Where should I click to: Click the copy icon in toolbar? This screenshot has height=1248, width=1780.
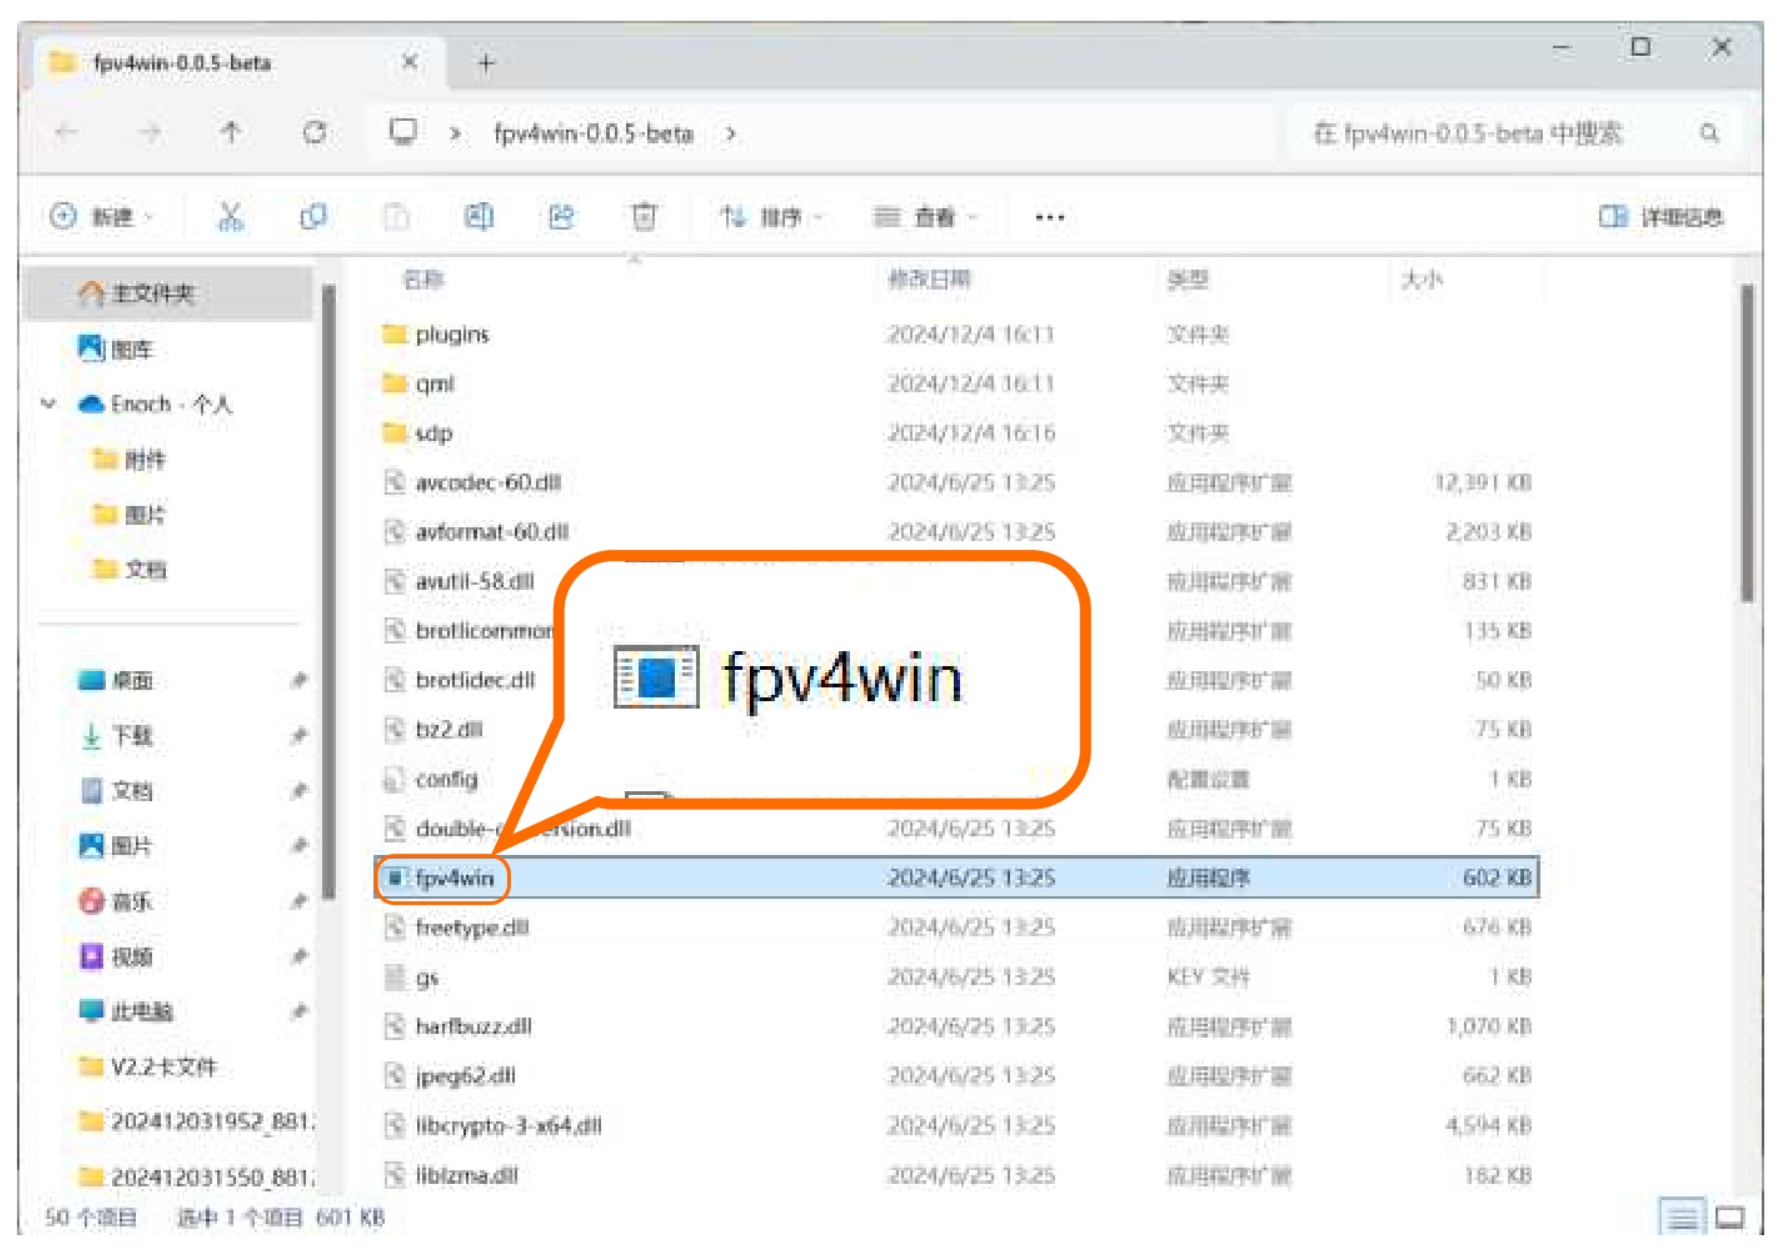point(314,216)
